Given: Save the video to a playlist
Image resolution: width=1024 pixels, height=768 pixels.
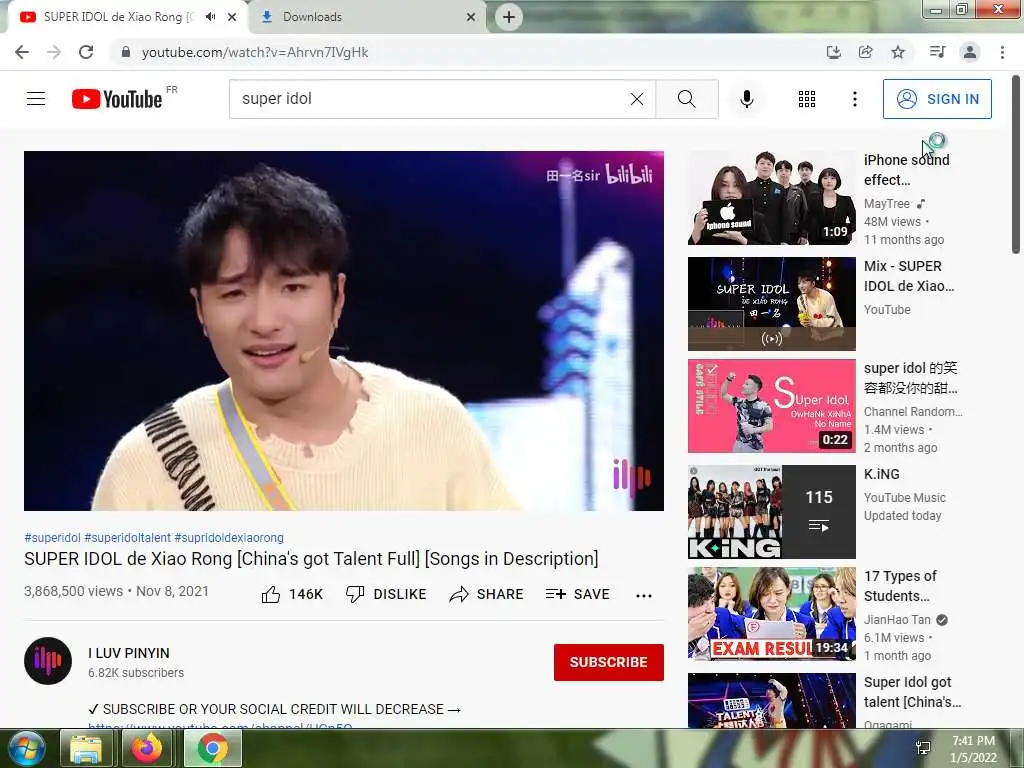Looking at the screenshot, I should [x=577, y=594].
